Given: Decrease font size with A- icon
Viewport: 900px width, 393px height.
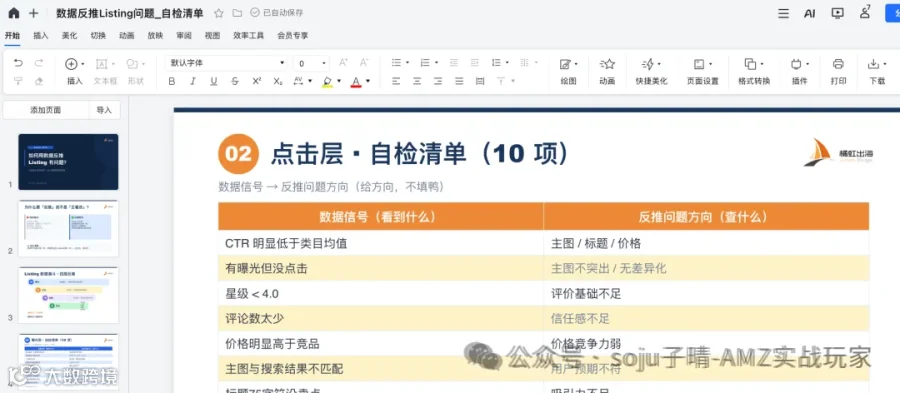Looking at the screenshot, I should [x=364, y=63].
